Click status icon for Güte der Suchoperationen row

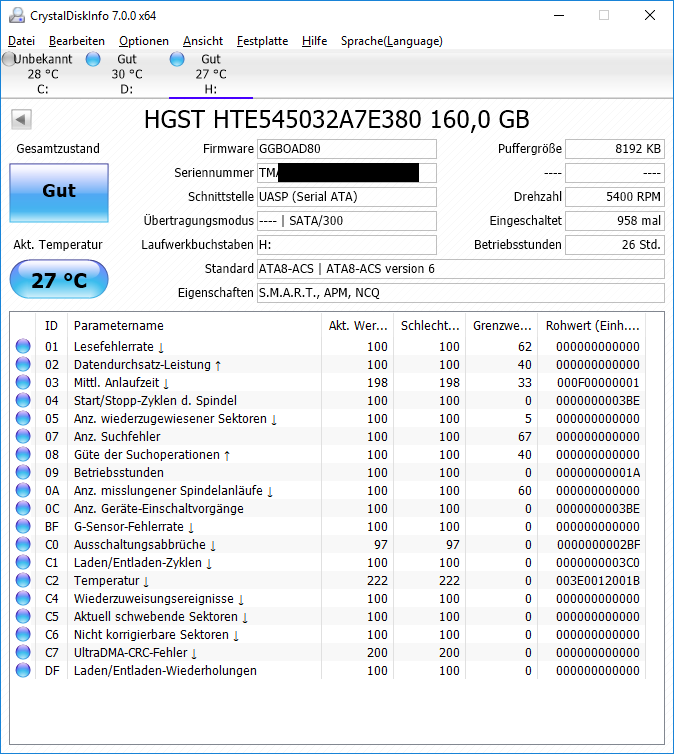coord(23,454)
